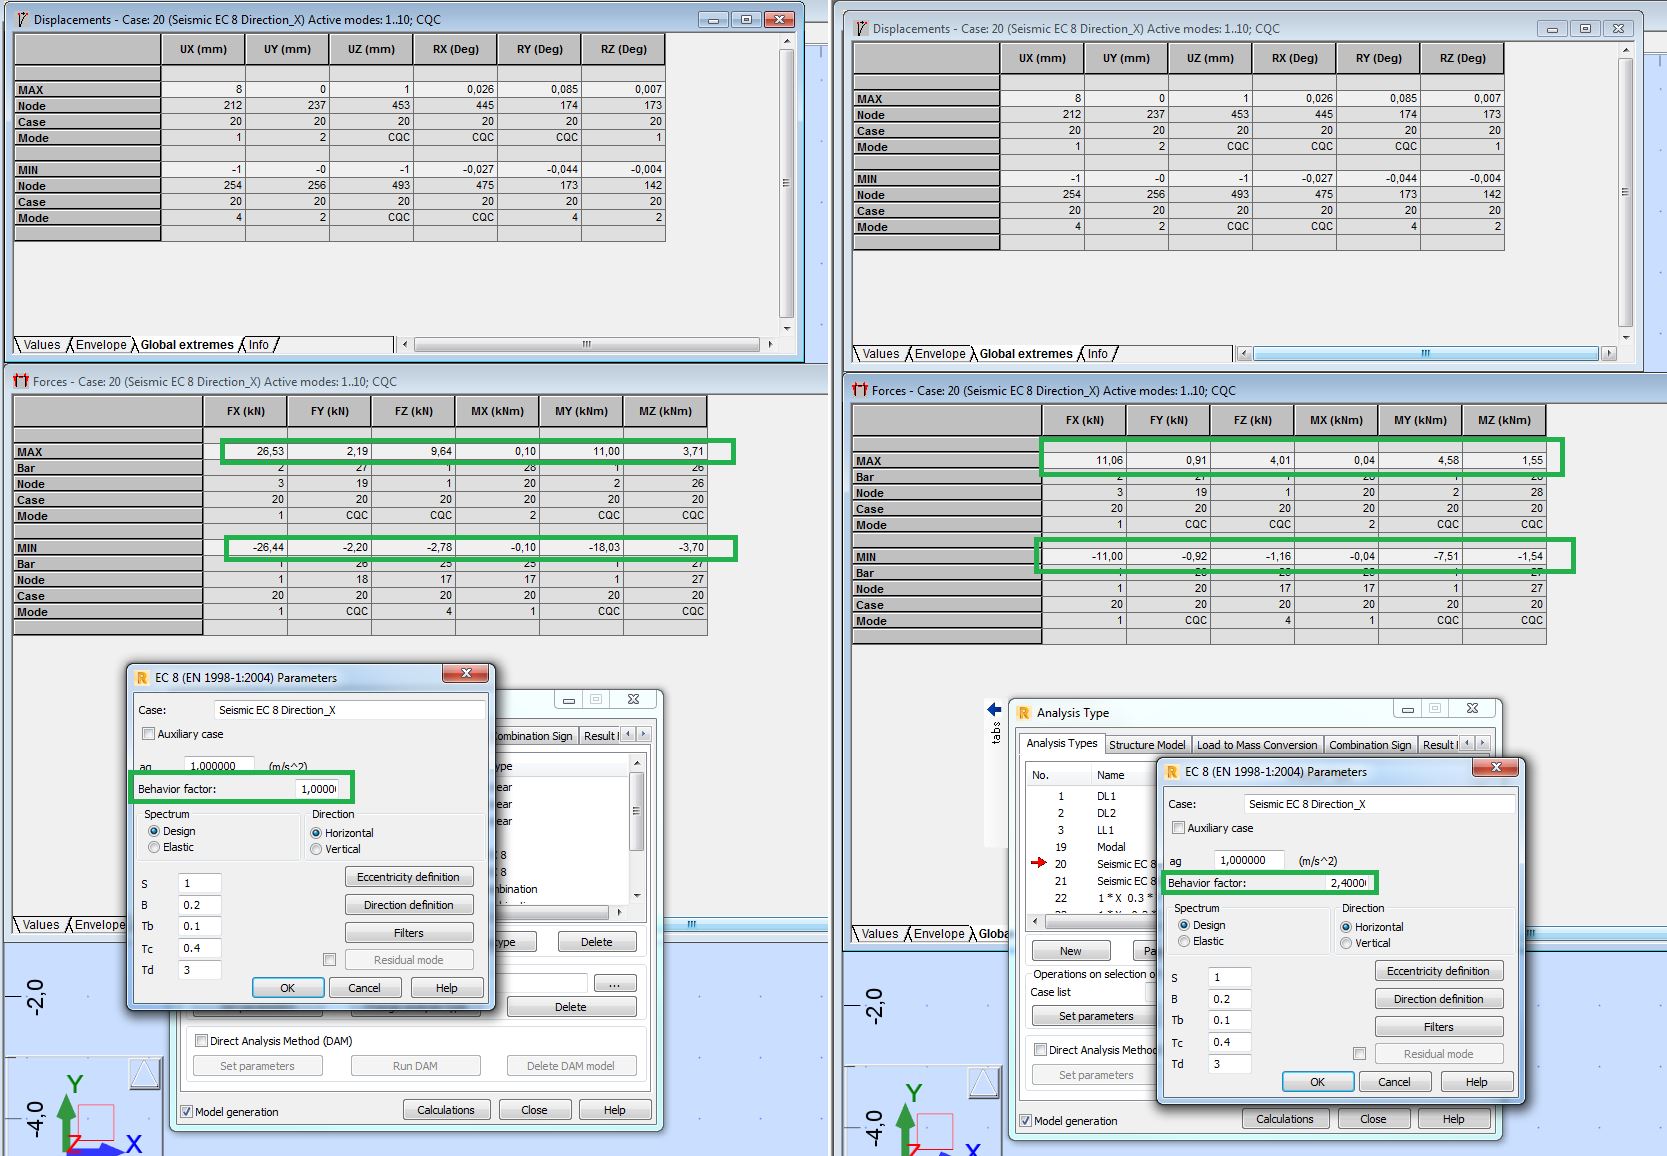Click the Forces window icon in the right capture

pyautogui.click(x=860, y=390)
